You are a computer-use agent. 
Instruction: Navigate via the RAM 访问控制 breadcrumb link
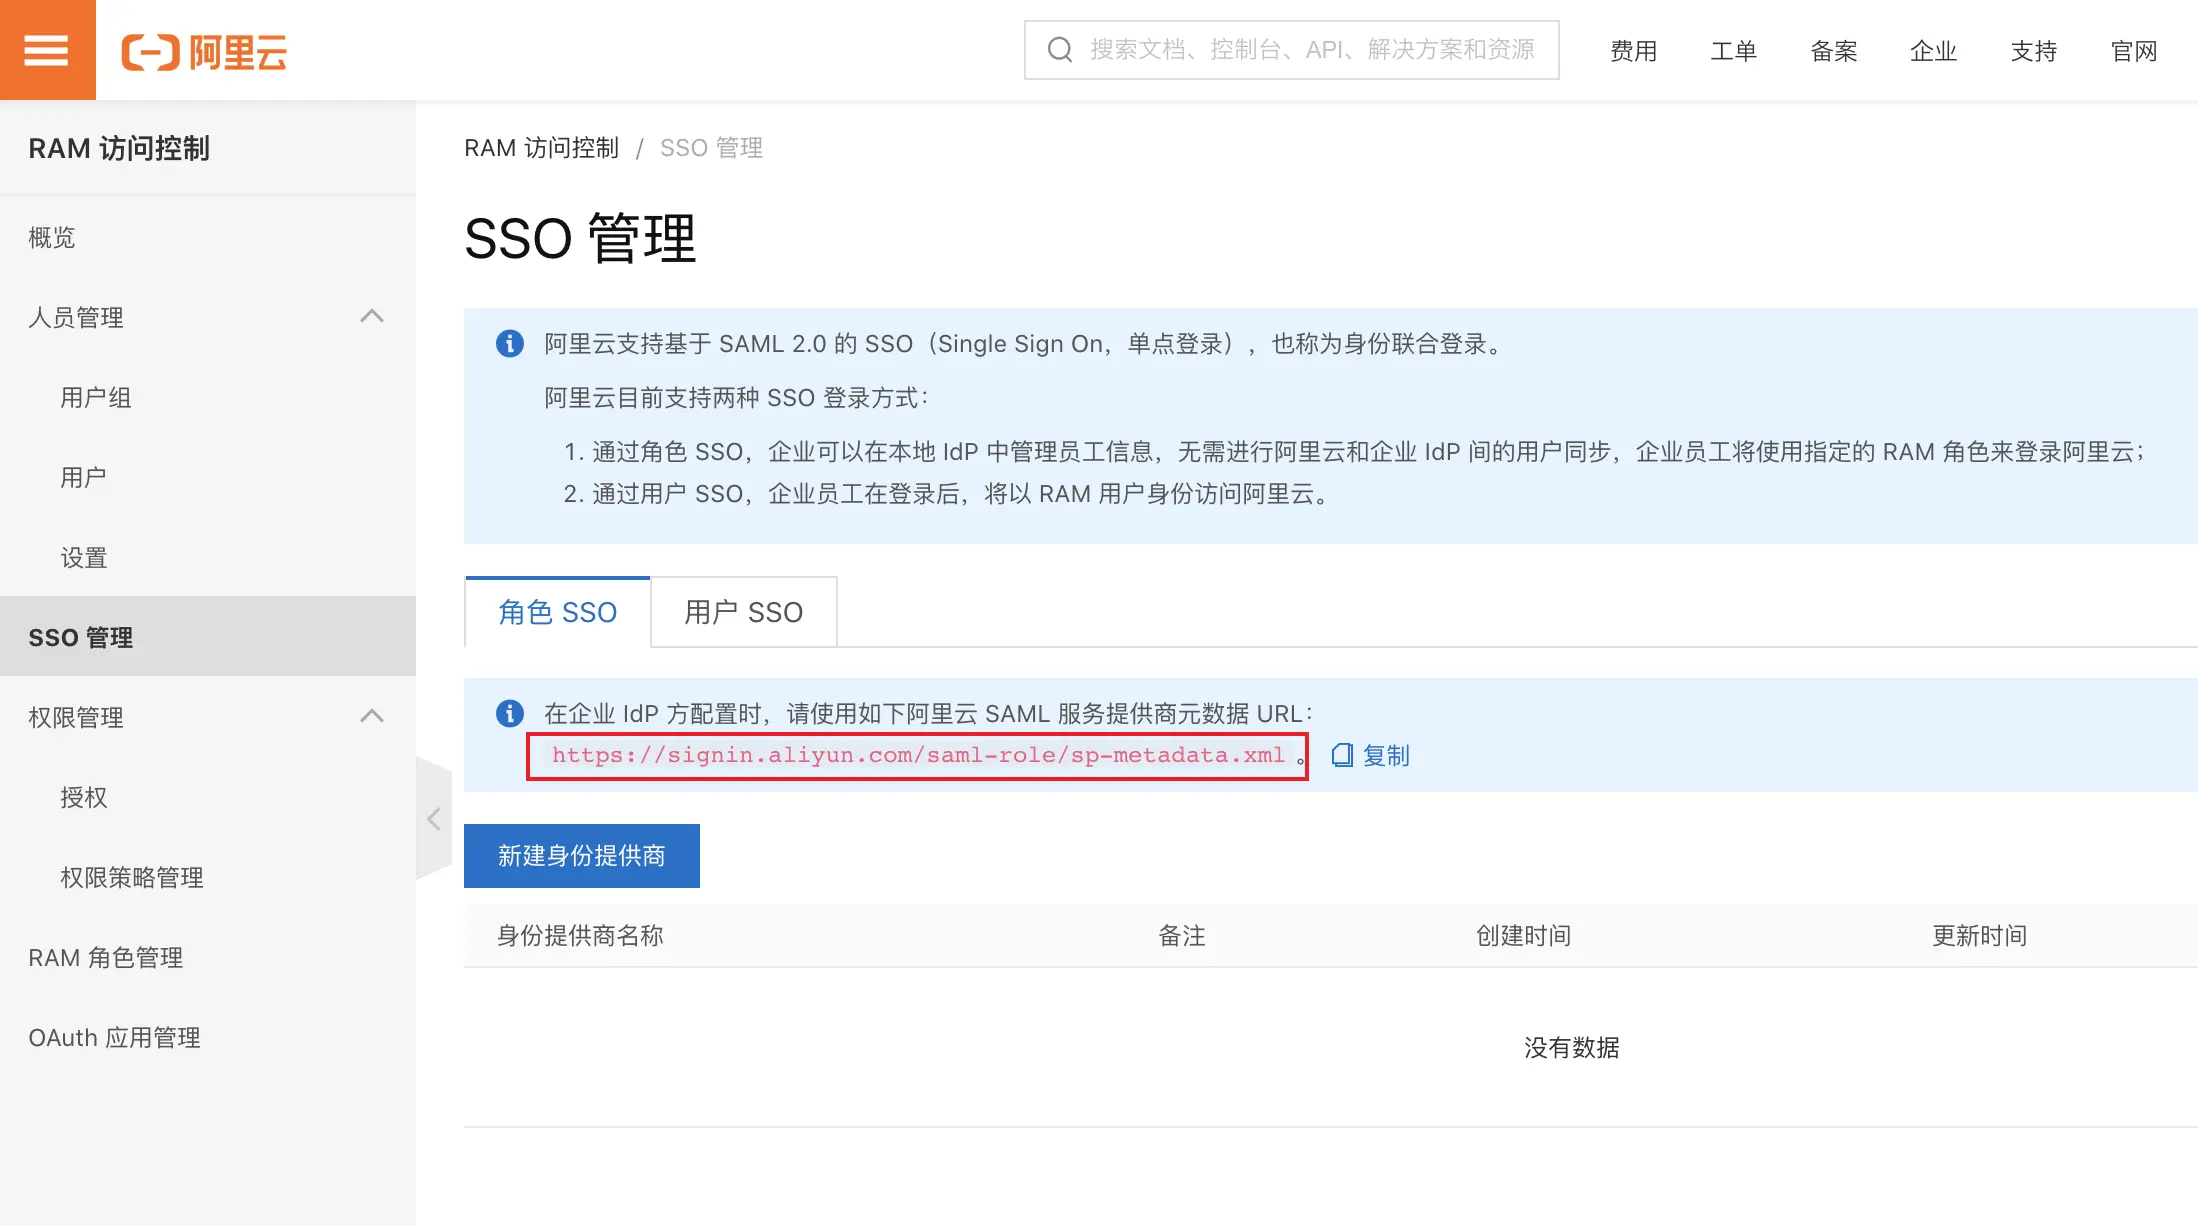click(541, 147)
